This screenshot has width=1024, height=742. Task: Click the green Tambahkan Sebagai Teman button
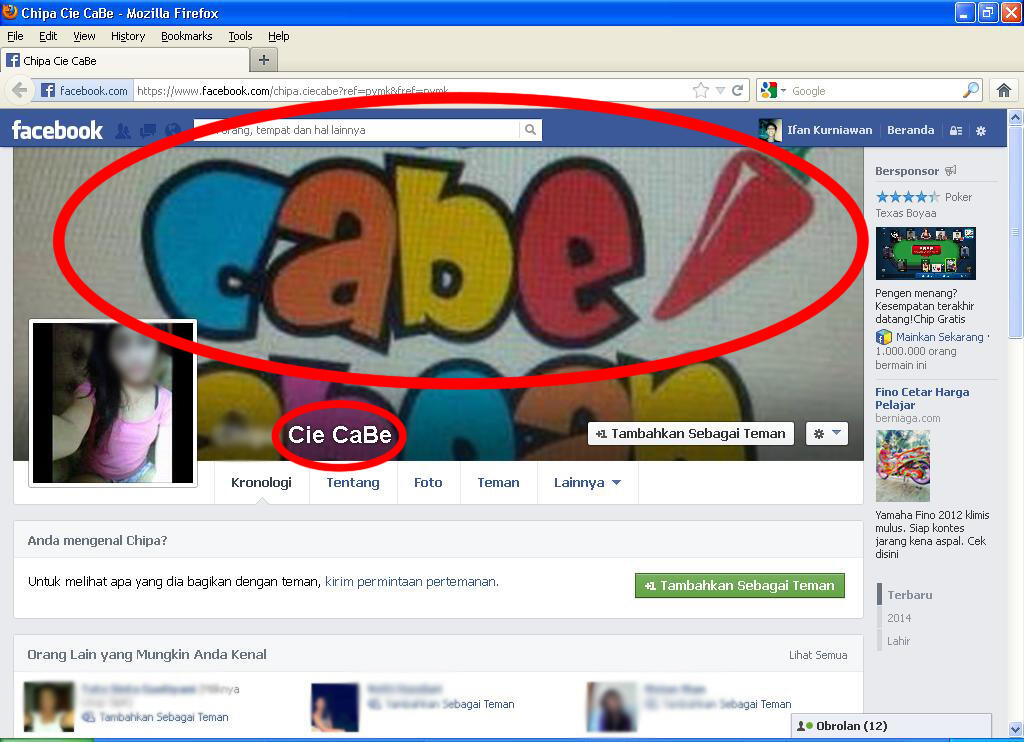coord(739,585)
